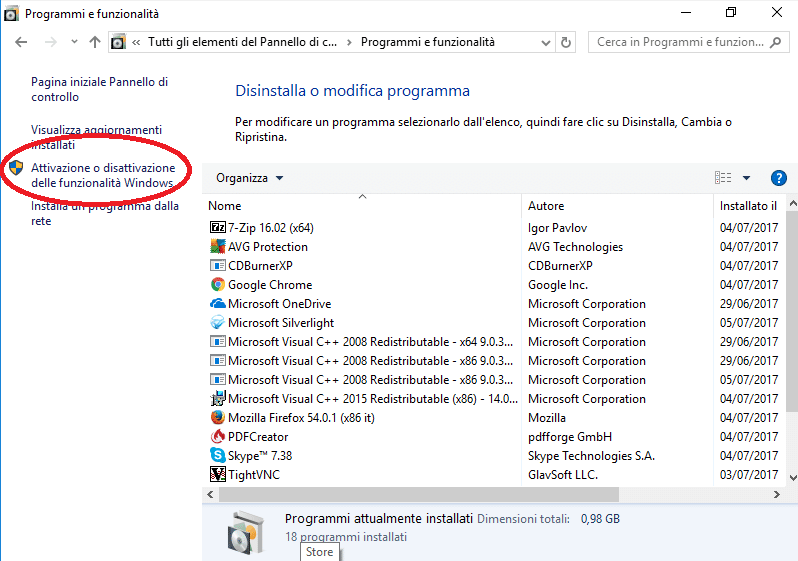Image resolution: width=798 pixels, height=561 pixels.
Task: Click the Store tooltip label
Action: click(320, 552)
